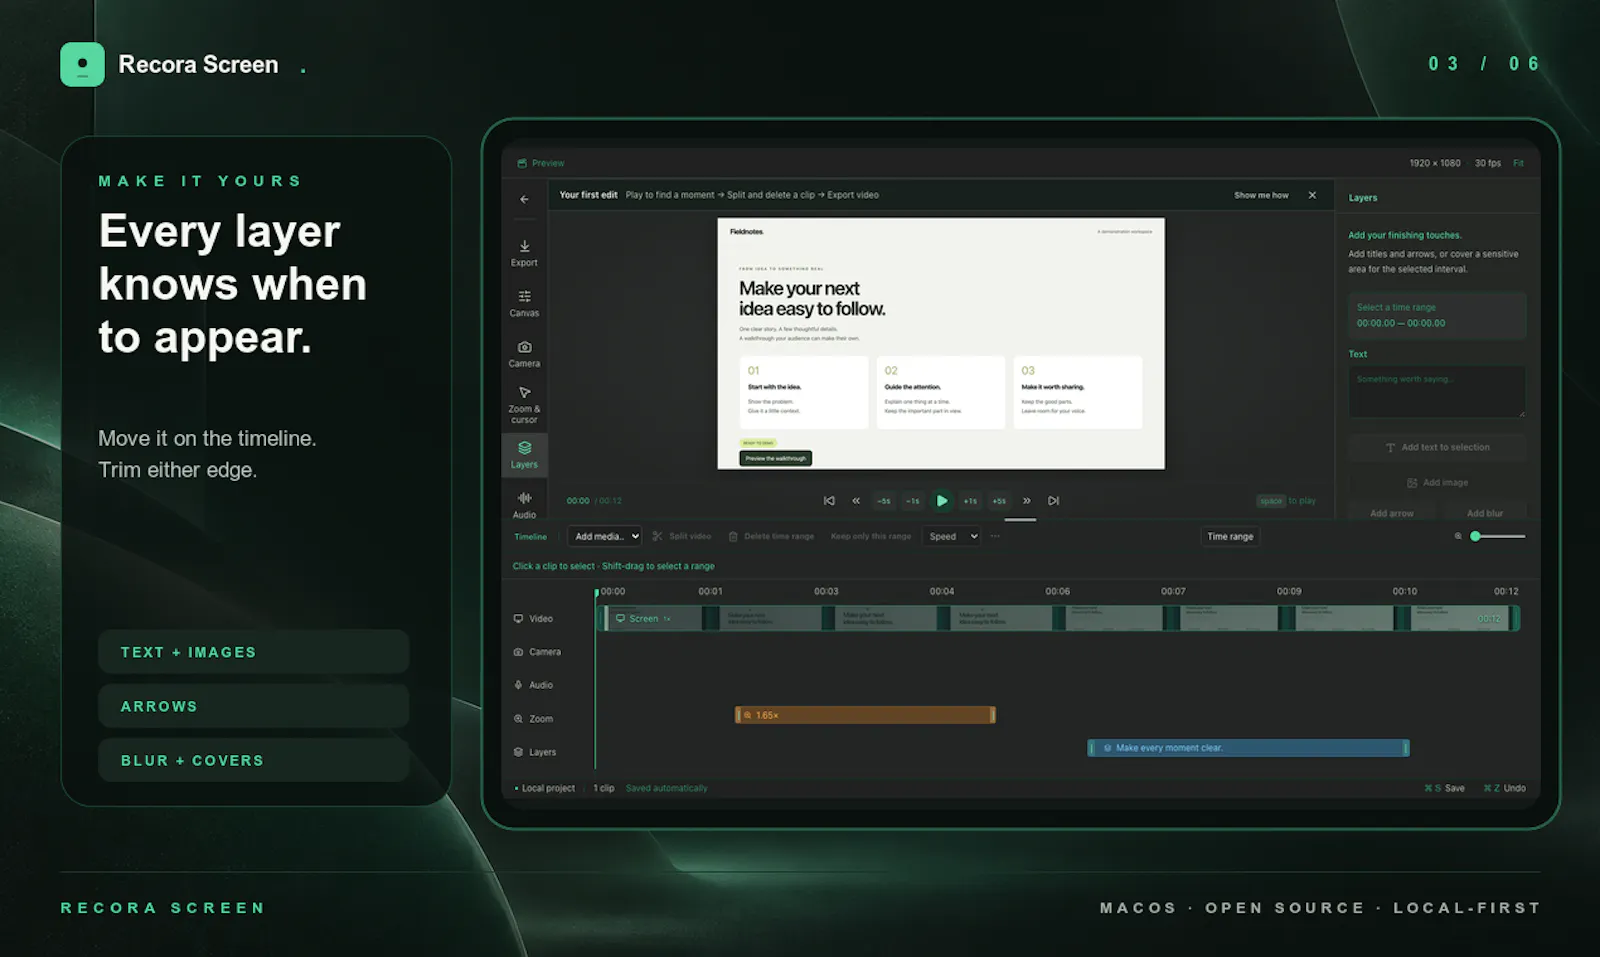Click Add text to selection
This screenshot has width=1600, height=957.
point(1437,448)
